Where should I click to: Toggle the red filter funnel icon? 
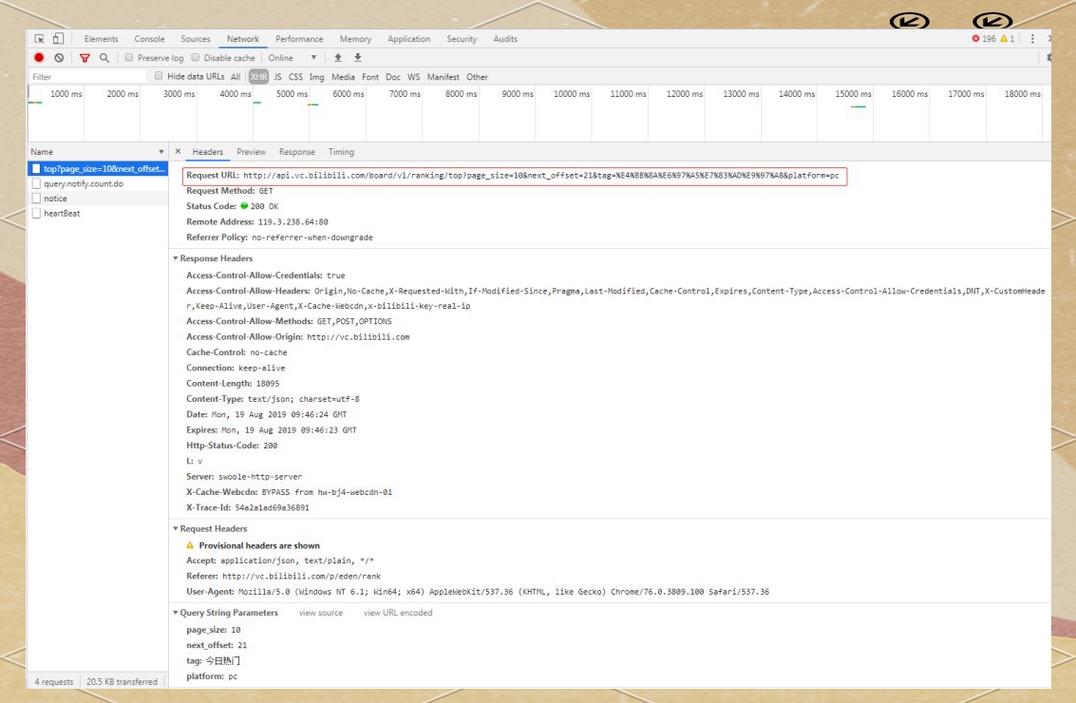click(x=85, y=58)
